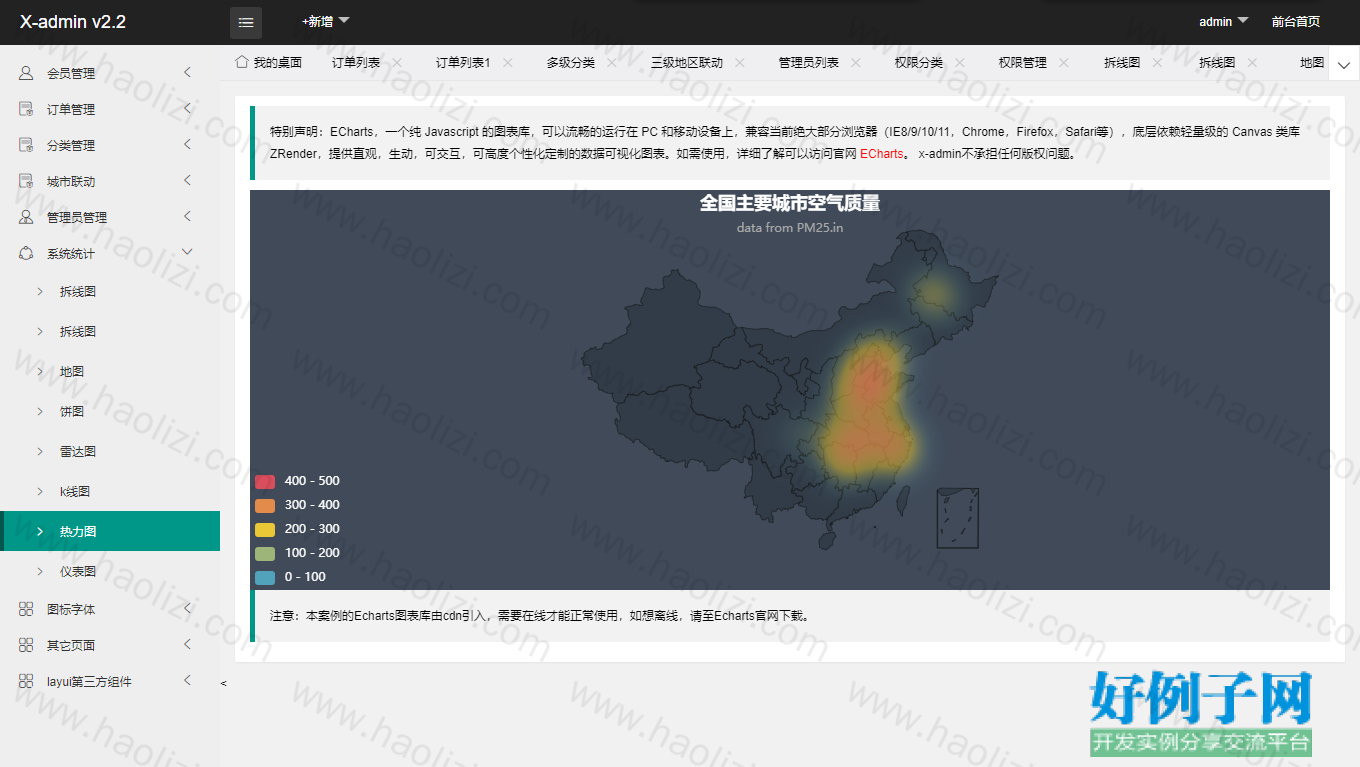1360x767 pixels.
Task: Switch to the 权限分类 tab
Action: click(919, 62)
